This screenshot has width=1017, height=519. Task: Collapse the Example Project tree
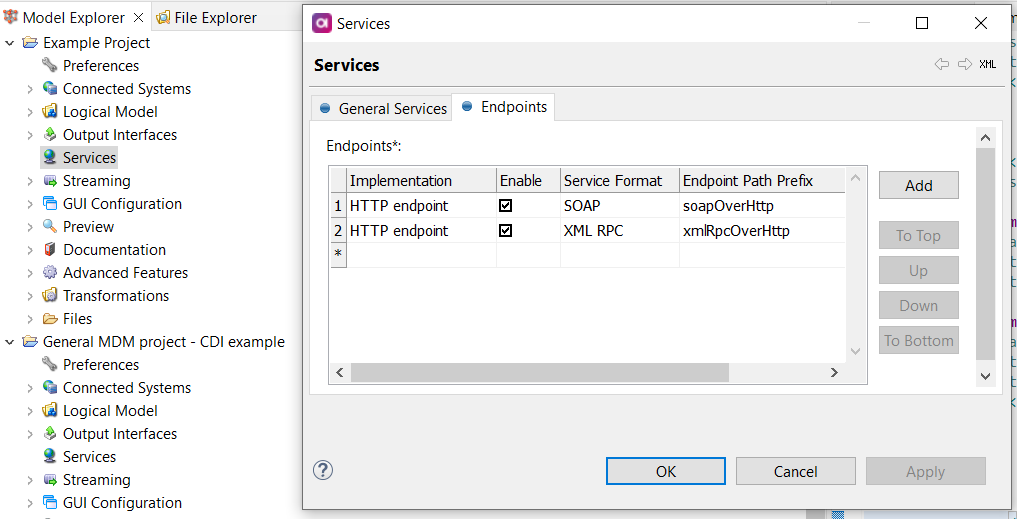tap(10, 43)
